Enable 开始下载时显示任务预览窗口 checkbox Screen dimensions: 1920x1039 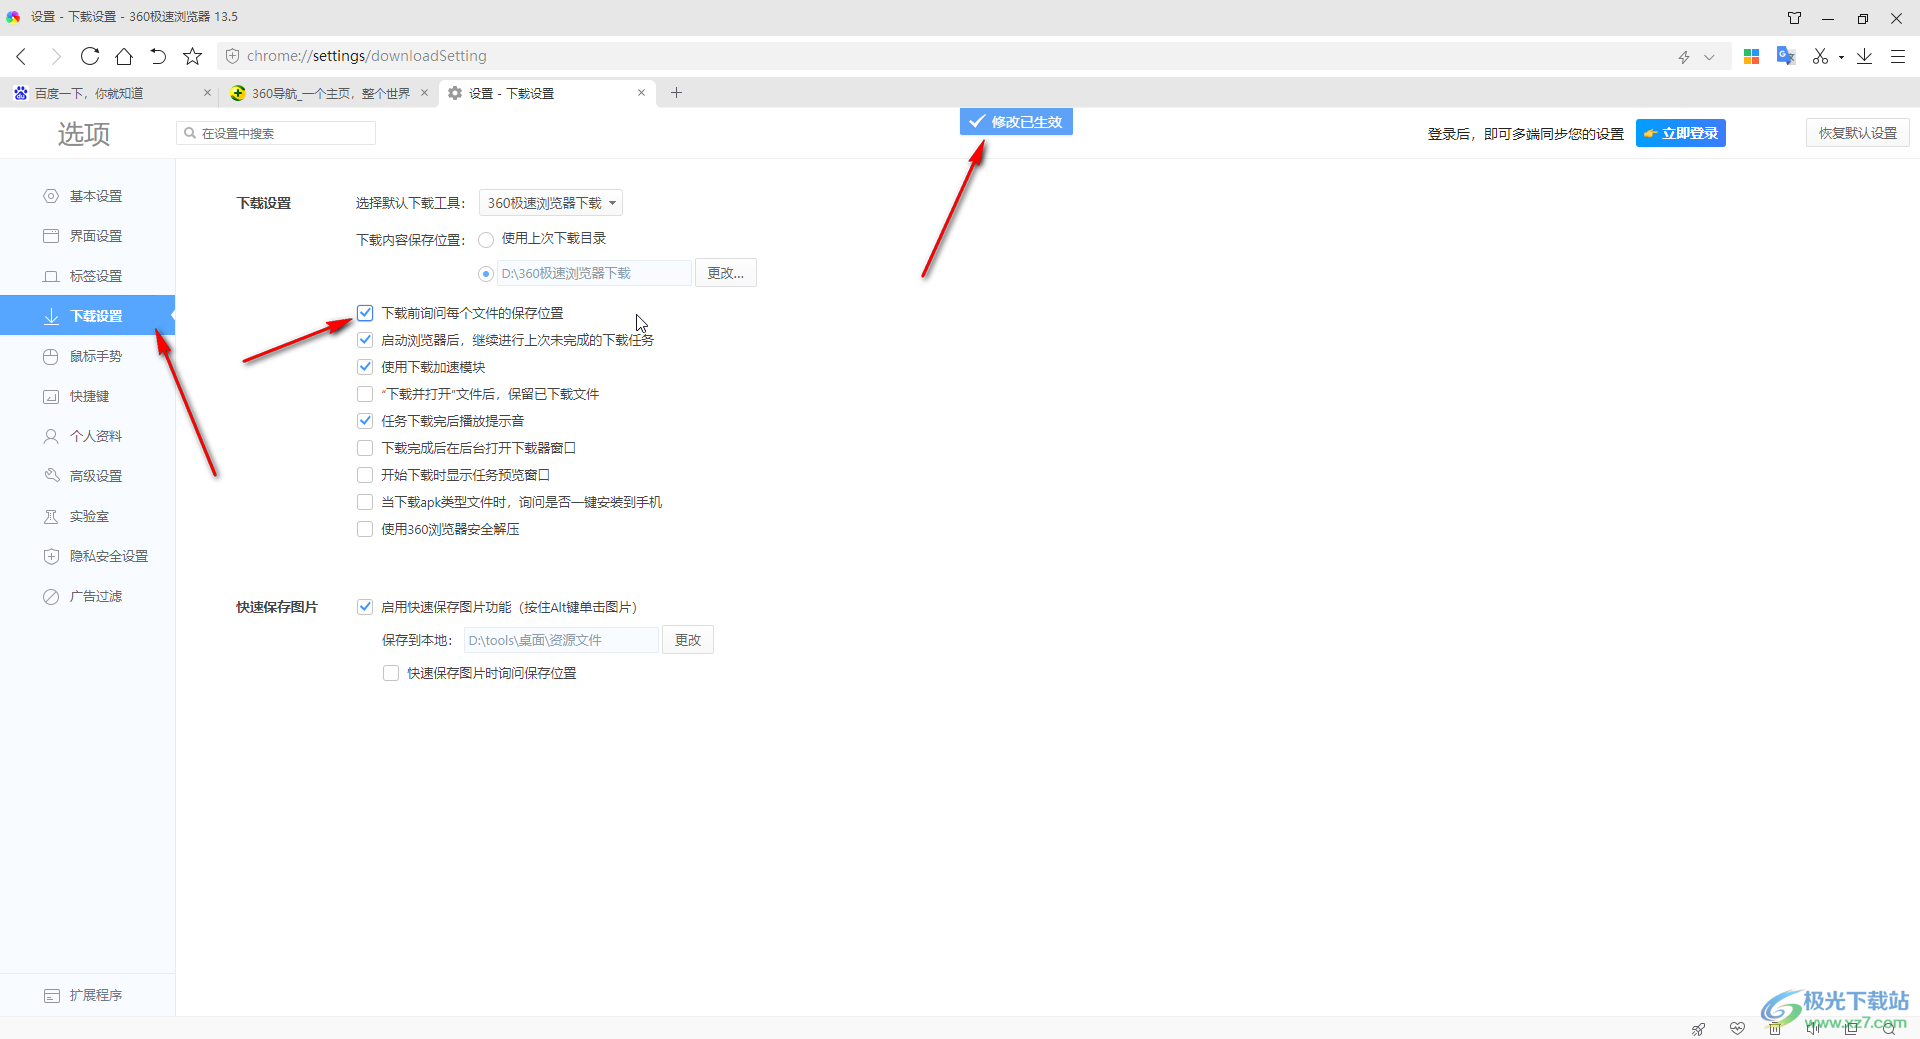pyautogui.click(x=365, y=475)
